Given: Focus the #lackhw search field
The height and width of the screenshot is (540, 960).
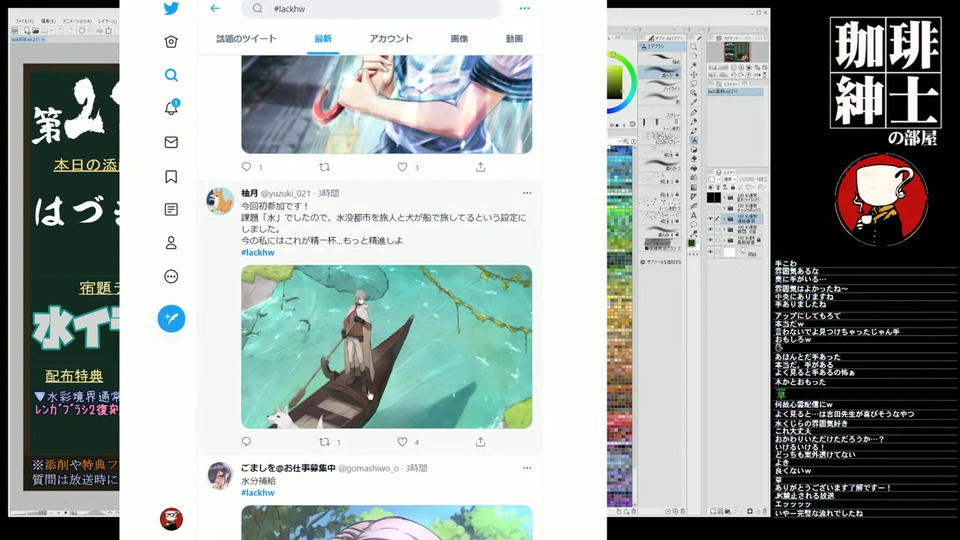Looking at the screenshot, I should click(371, 9).
